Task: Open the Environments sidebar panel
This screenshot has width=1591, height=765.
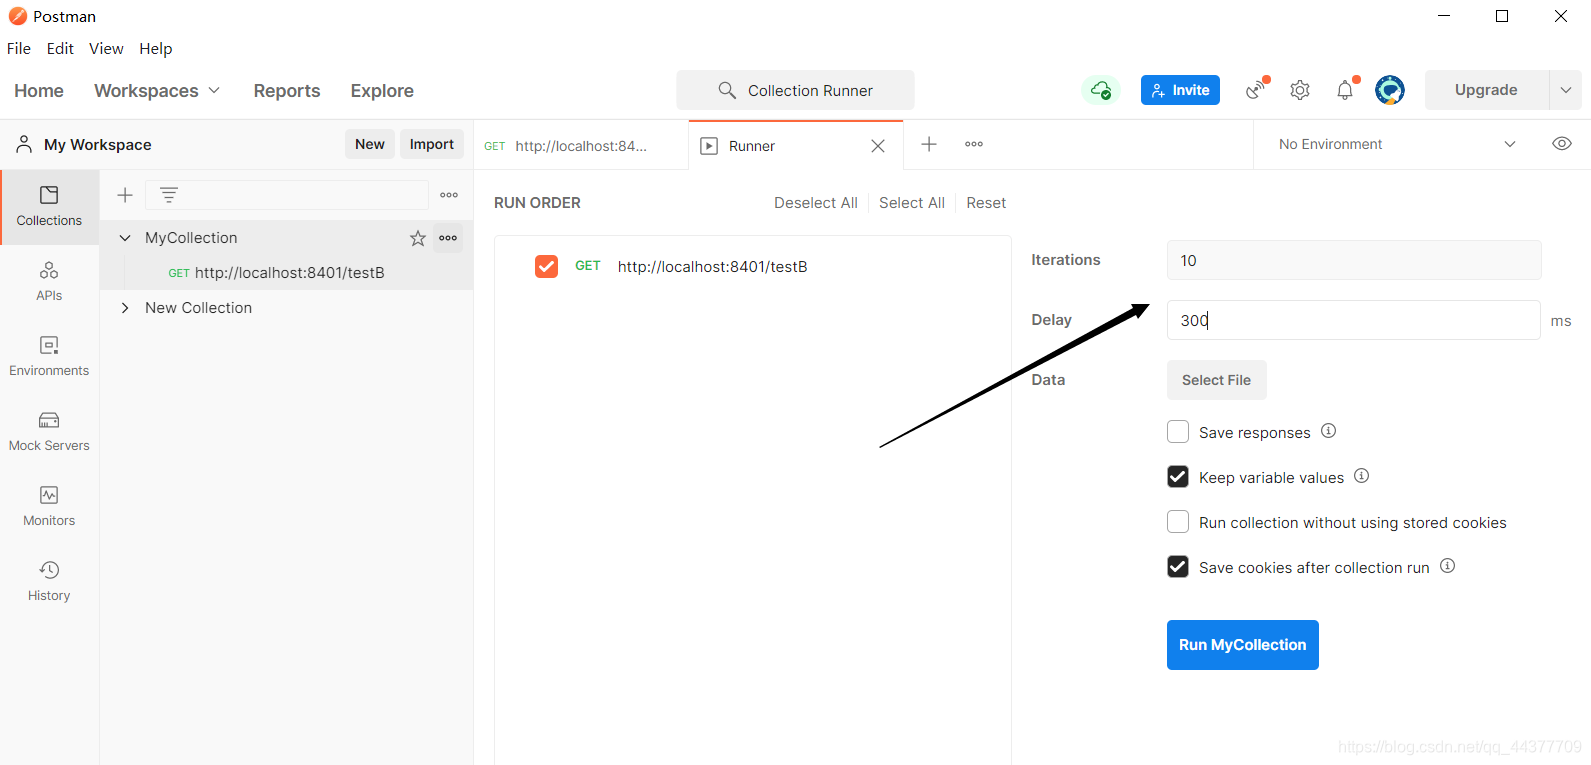Action: [x=49, y=356]
